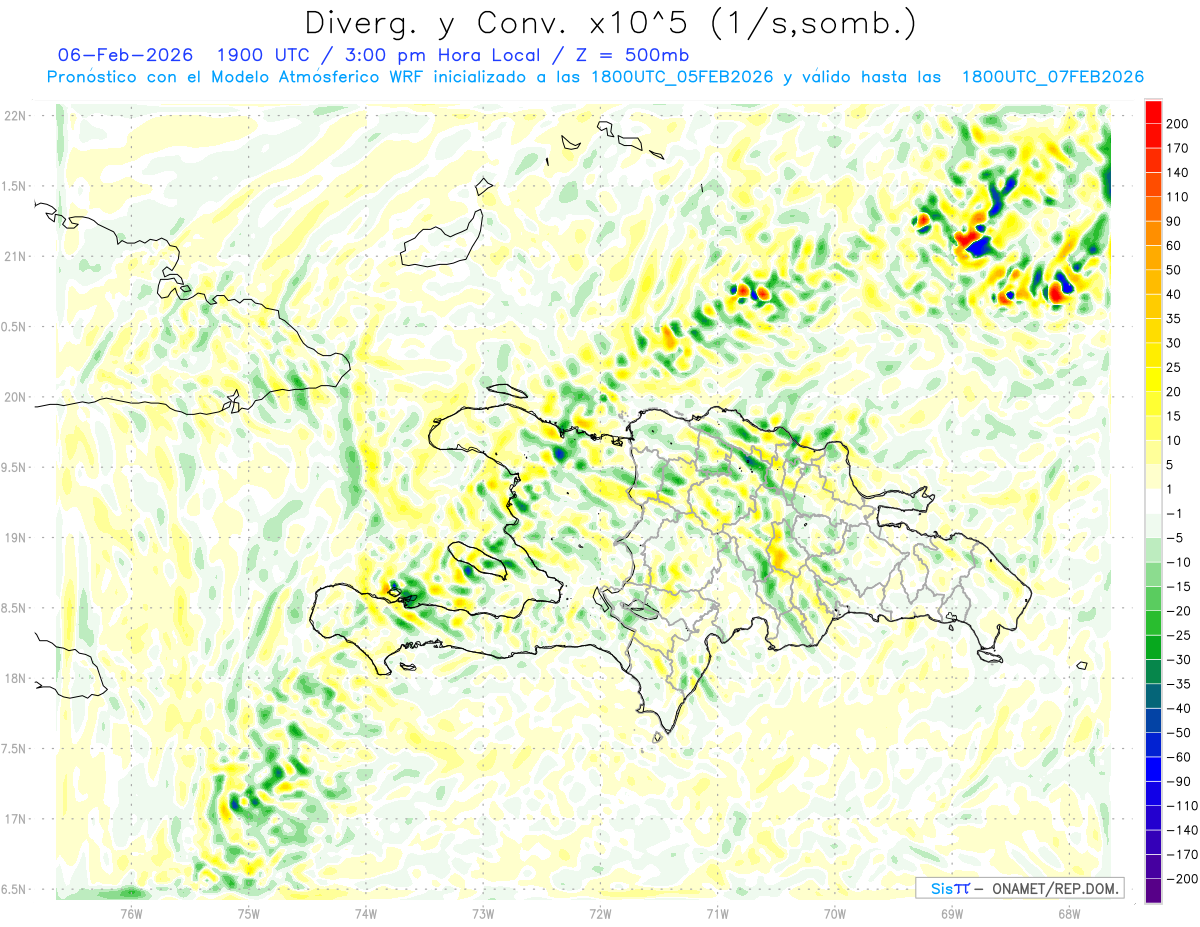Screen dimensions: 1200x927
Task: Click the positive '50' color scale value
Action: pyautogui.click(x=1174, y=270)
